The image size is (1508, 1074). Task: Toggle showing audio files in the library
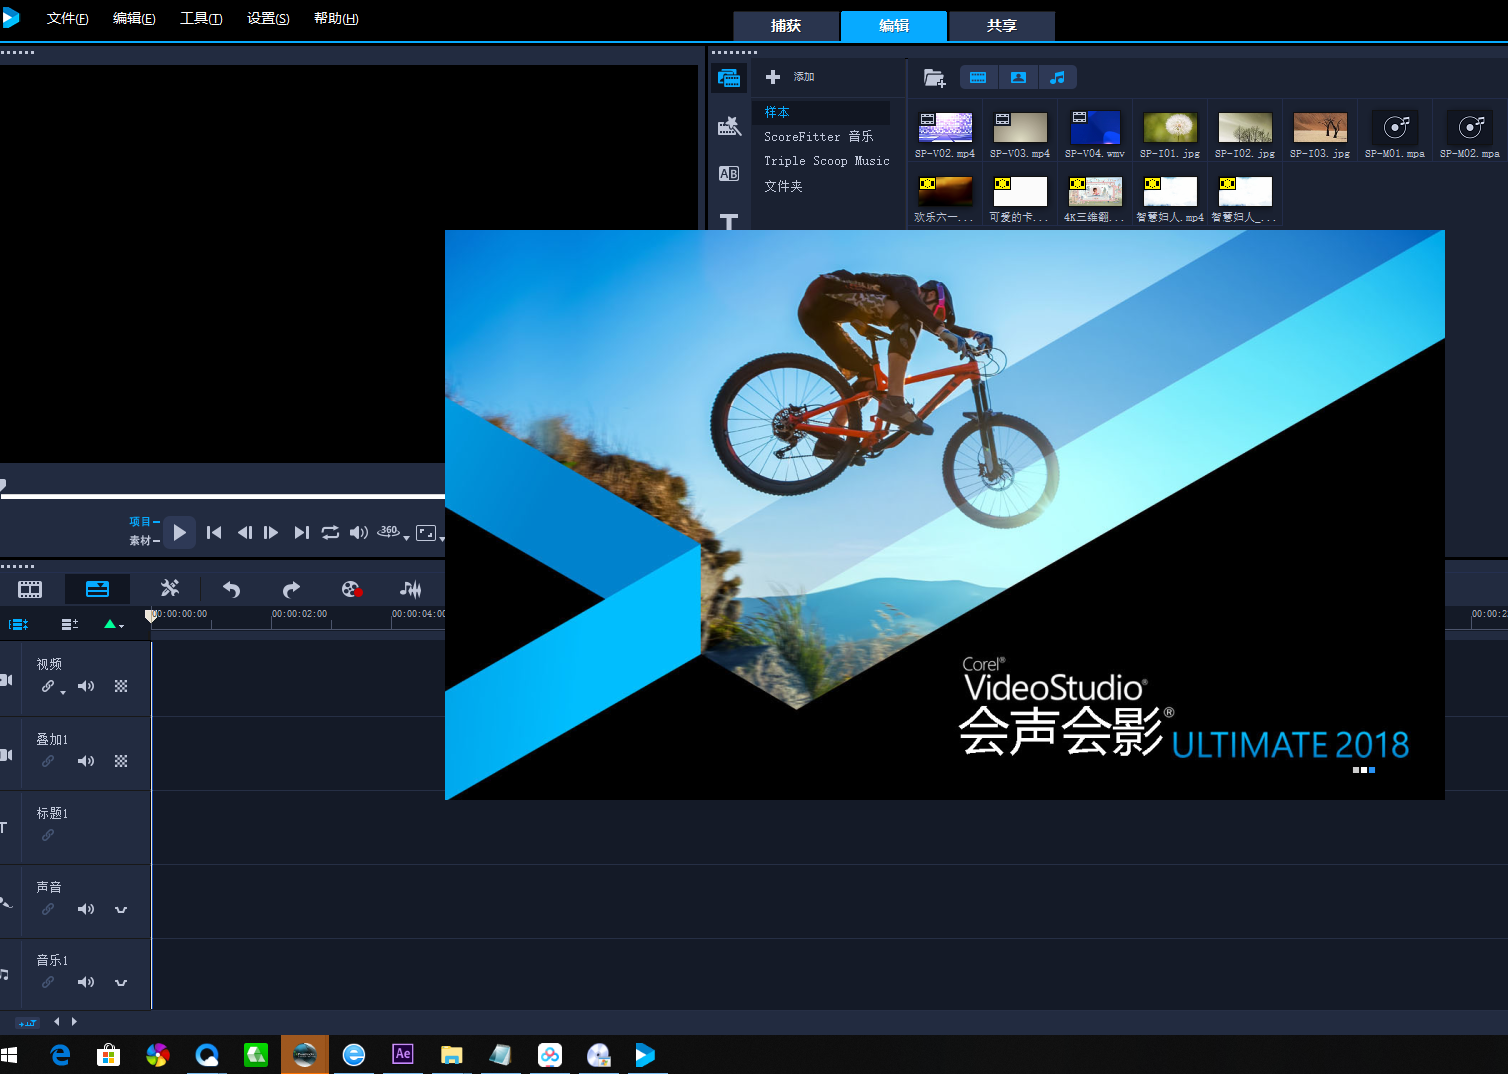pyautogui.click(x=1058, y=77)
